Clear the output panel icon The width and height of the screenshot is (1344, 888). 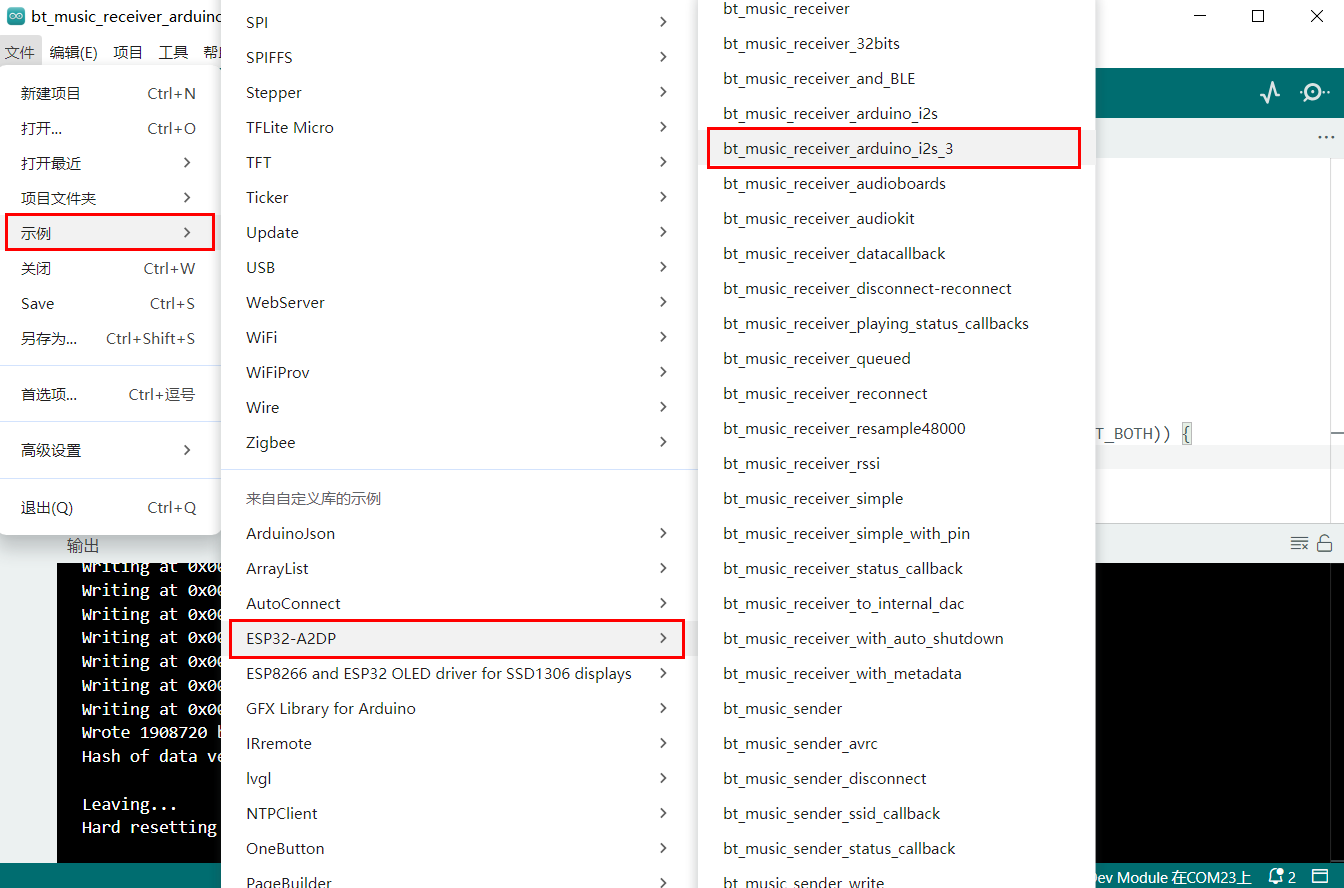[1299, 543]
